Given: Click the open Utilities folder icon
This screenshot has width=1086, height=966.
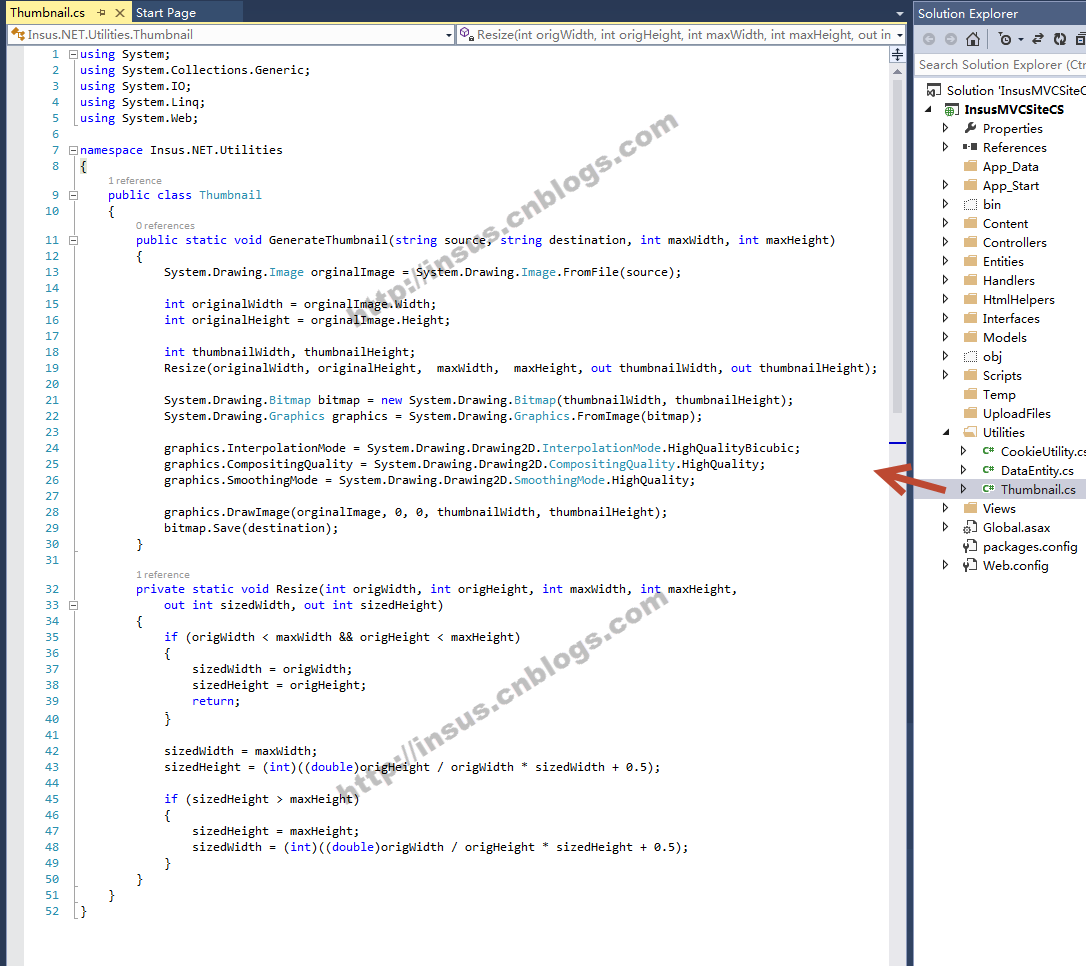Looking at the screenshot, I should [x=970, y=432].
